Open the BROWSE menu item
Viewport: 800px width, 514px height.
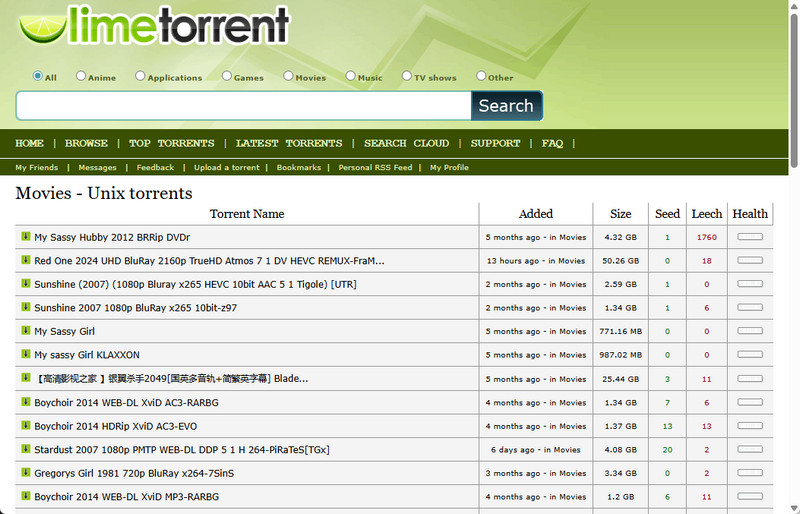(x=86, y=143)
